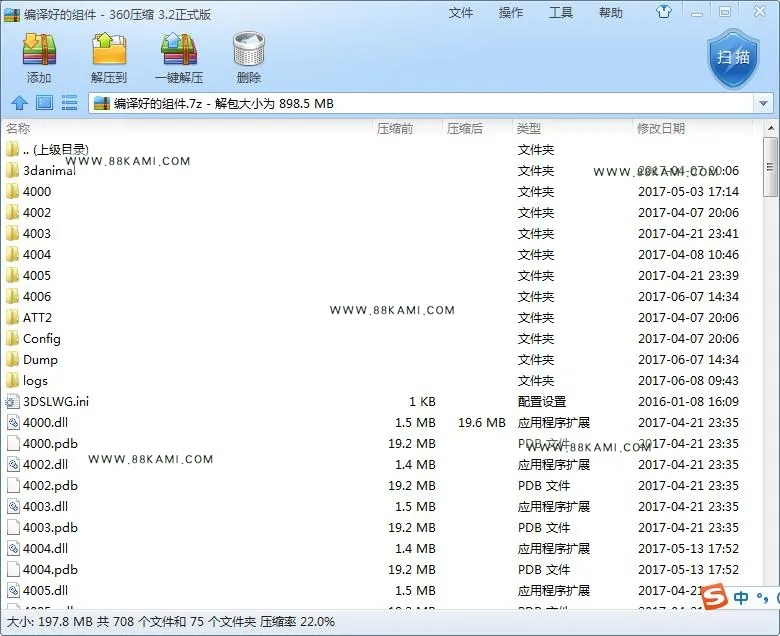Go up with the blue arrow icon
Viewport: 780px width, 636px height.
[x=19, y=103]
